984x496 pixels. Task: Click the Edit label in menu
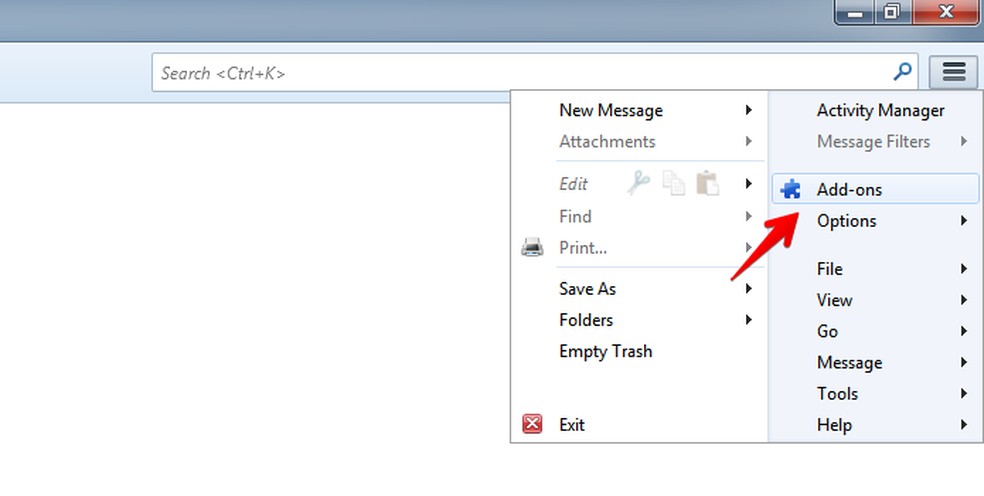[x=573, y=183]
